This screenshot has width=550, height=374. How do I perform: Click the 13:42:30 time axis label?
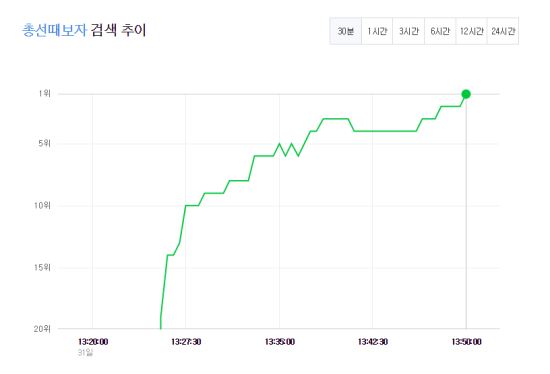[373, 341]
